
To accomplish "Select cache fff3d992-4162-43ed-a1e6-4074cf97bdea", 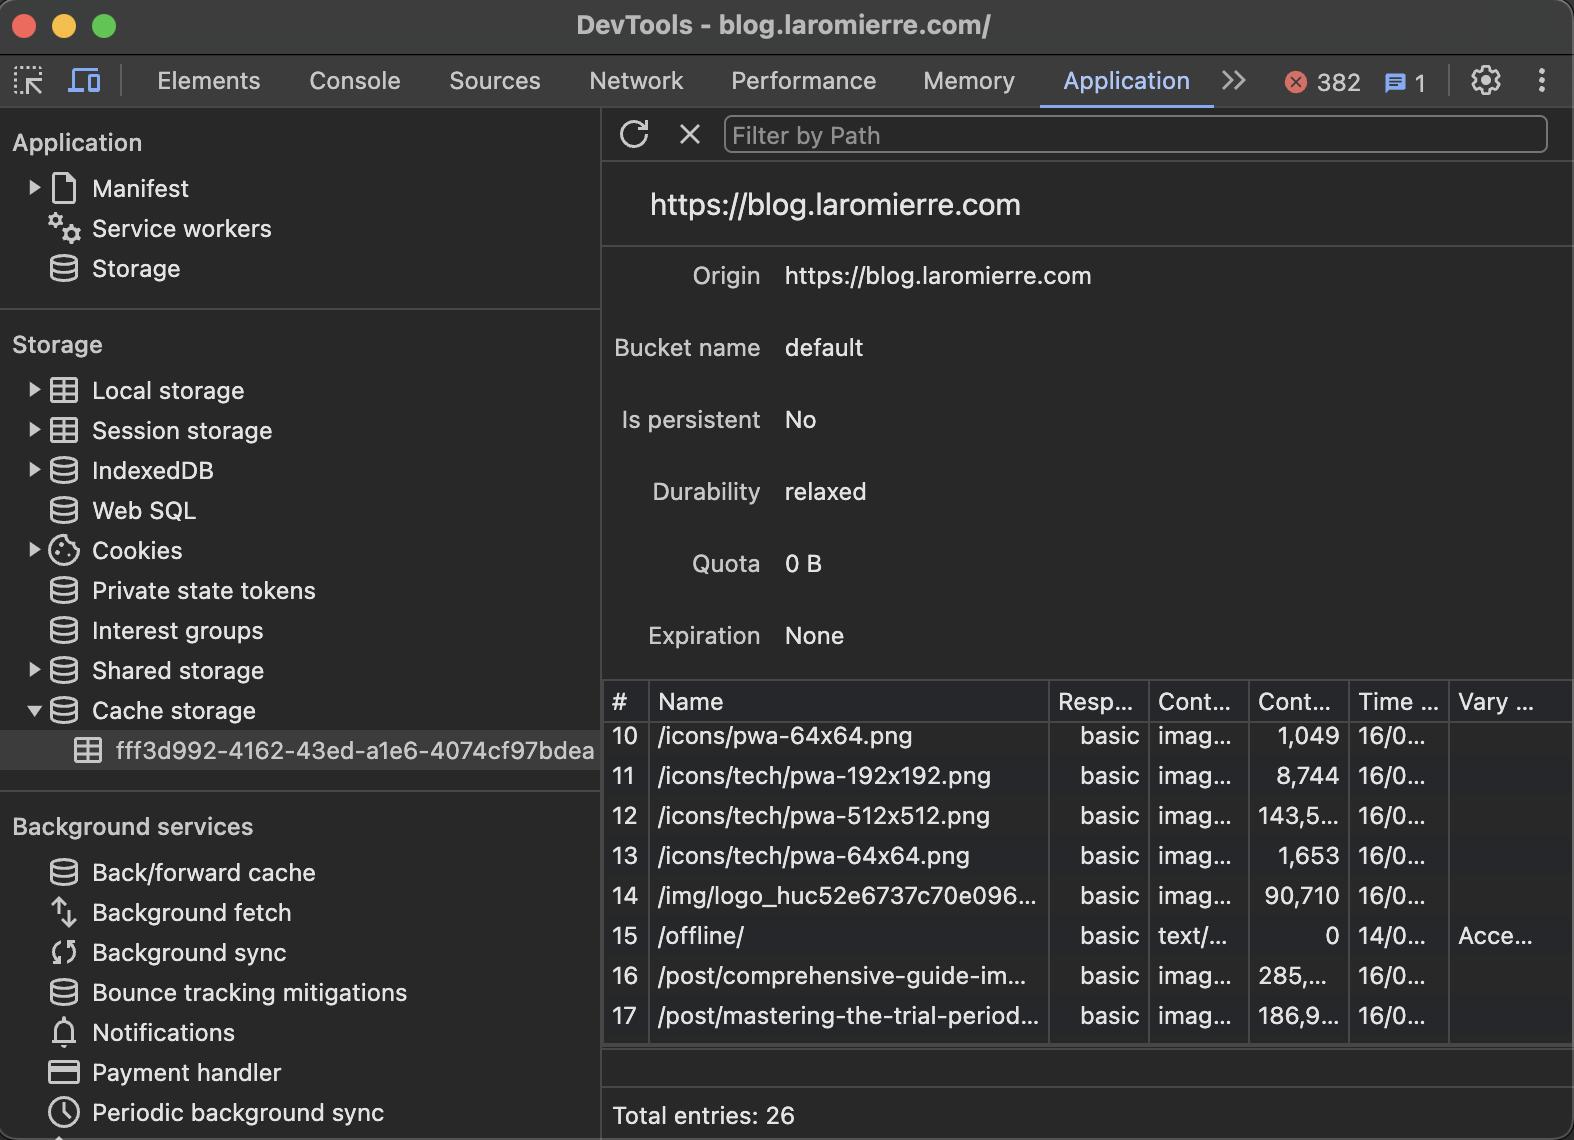I will click(300, 750).
